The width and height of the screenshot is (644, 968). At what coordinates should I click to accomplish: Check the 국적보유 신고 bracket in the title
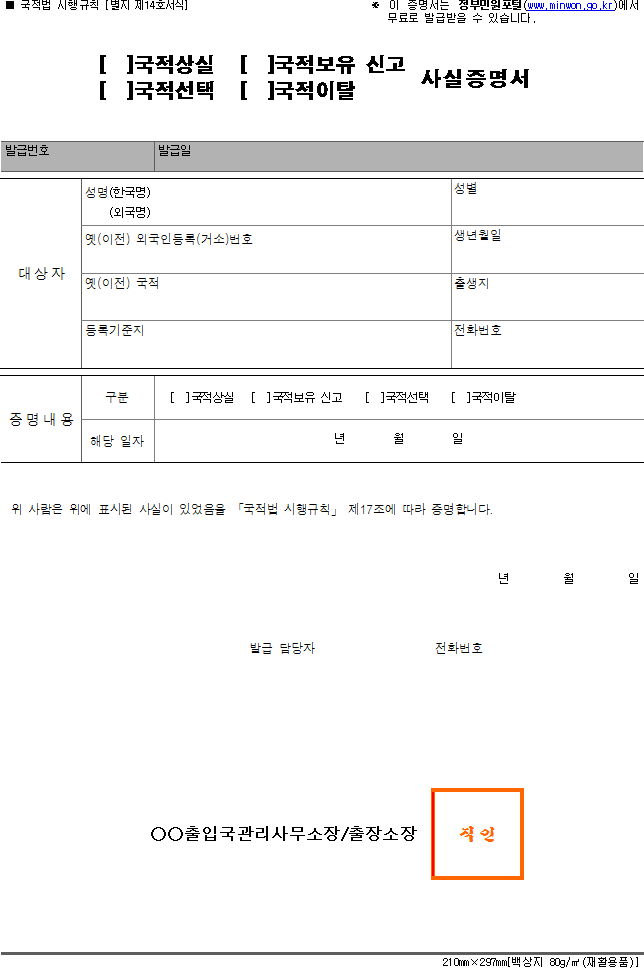257,64
